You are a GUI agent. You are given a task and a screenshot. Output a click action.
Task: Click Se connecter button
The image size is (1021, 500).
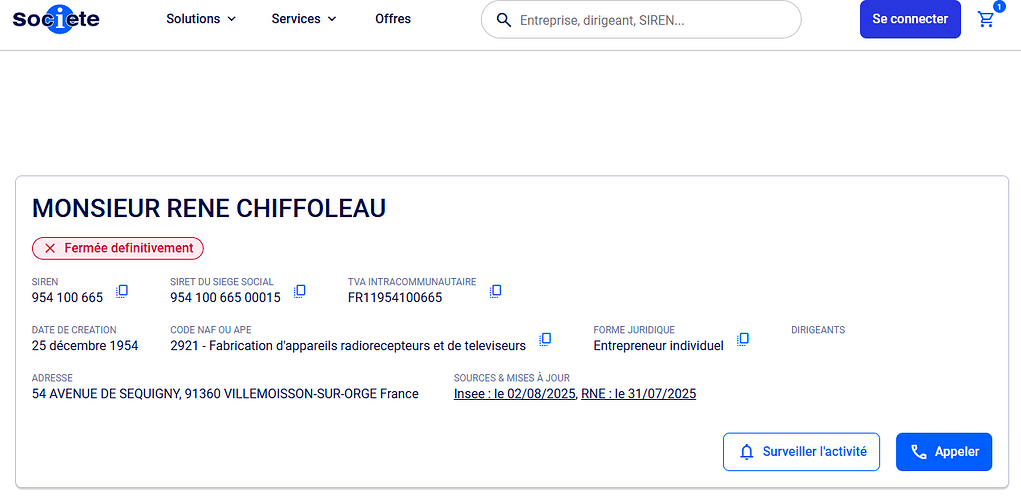(910, 20)
